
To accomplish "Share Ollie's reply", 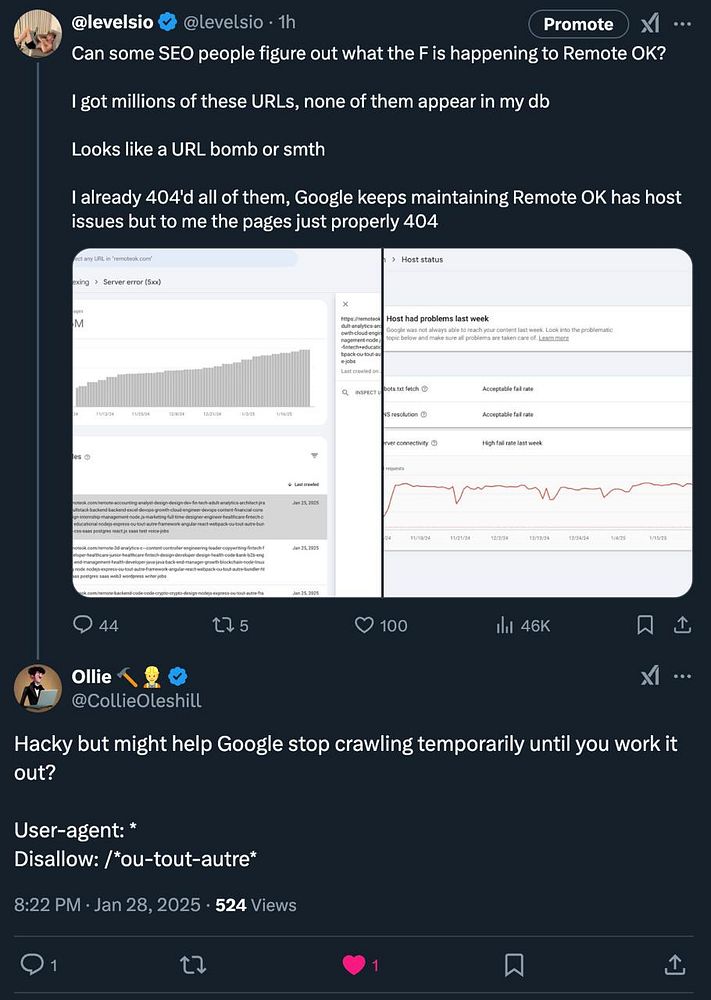I will click(675, 965).
